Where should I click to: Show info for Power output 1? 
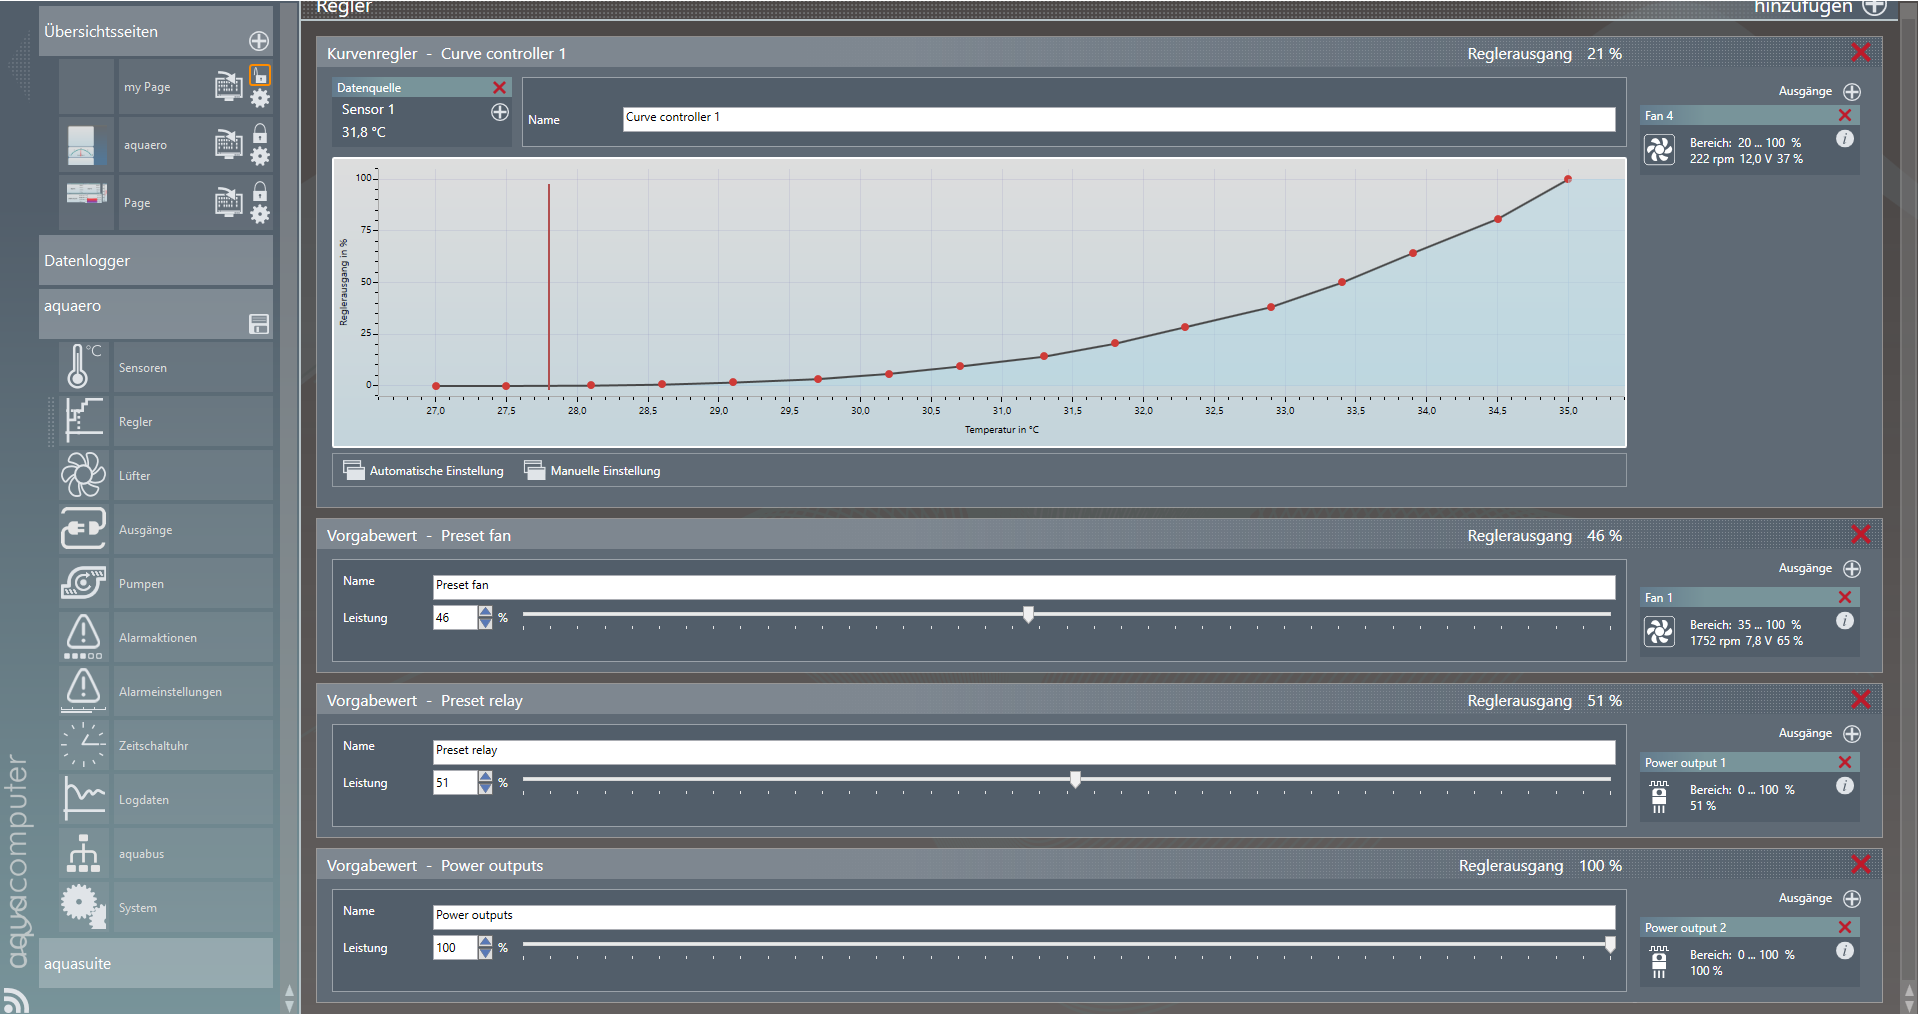tap(1845, 786)
